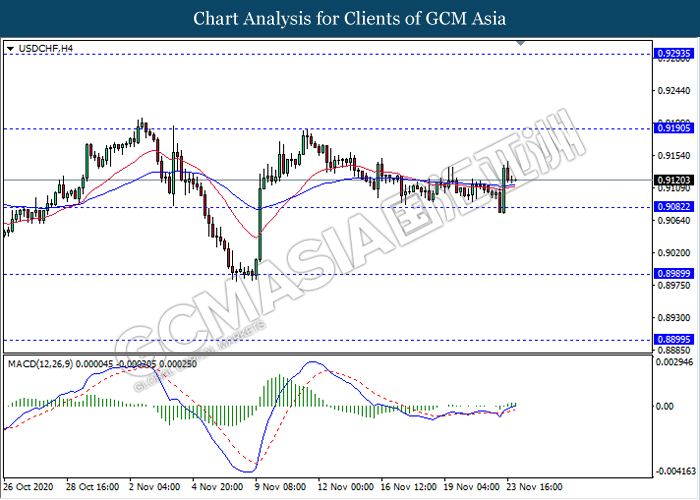Click the 0.92440 price axis value

pos(674,91)
